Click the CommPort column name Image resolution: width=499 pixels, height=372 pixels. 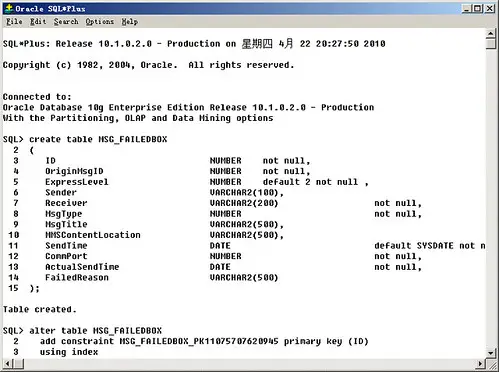click(66, 256)
